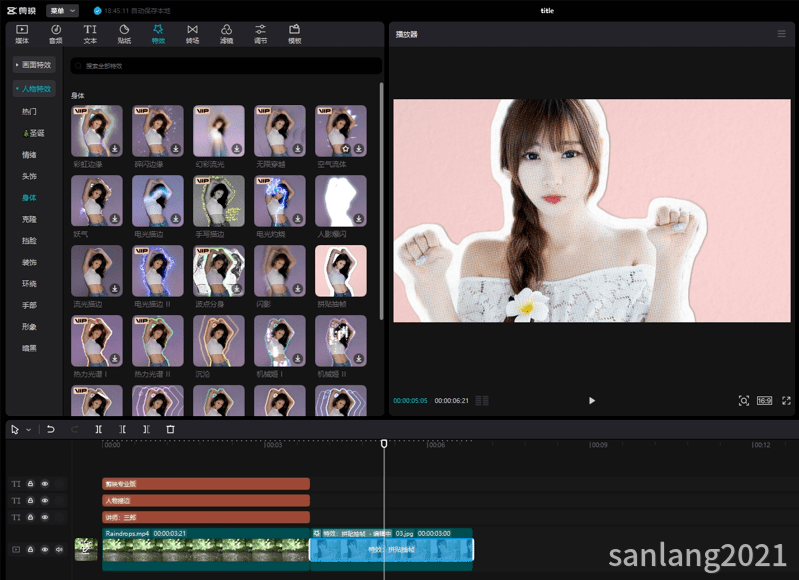Split the clip at the playhead
Image resolution: width=799 pixels, height=580 pixels.
[x=98, y=430]
